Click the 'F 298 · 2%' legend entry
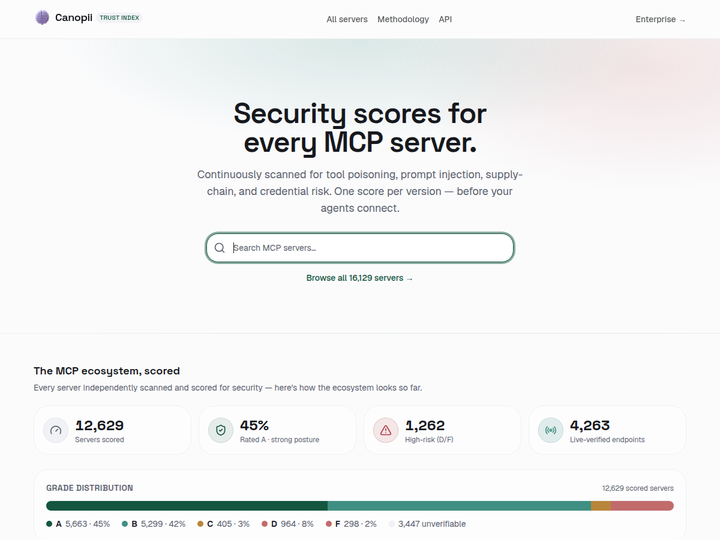The height and width of the screenshot is (540, 720). pos(351,524)
